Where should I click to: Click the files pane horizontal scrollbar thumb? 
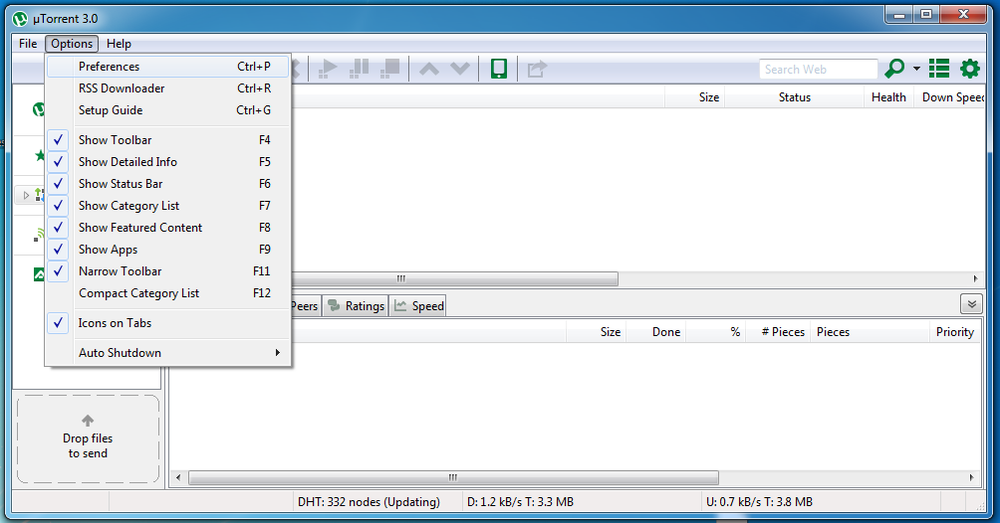[453, 478]
